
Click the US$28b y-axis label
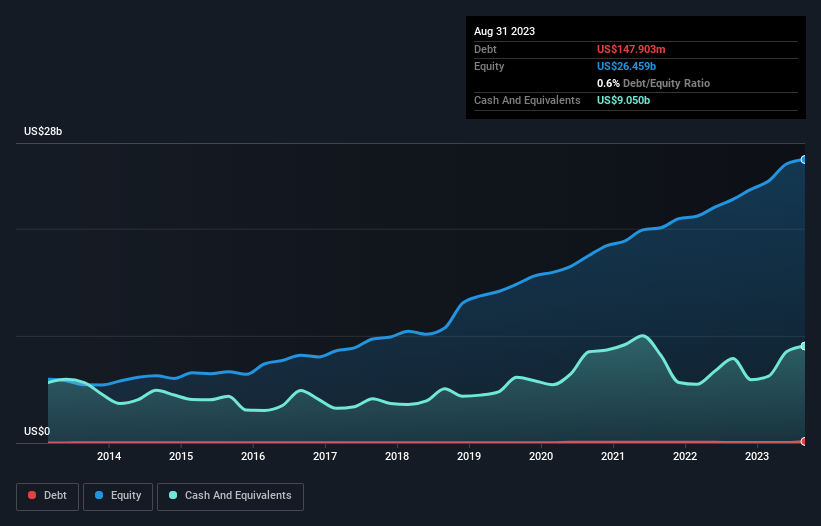coord(46,132)
